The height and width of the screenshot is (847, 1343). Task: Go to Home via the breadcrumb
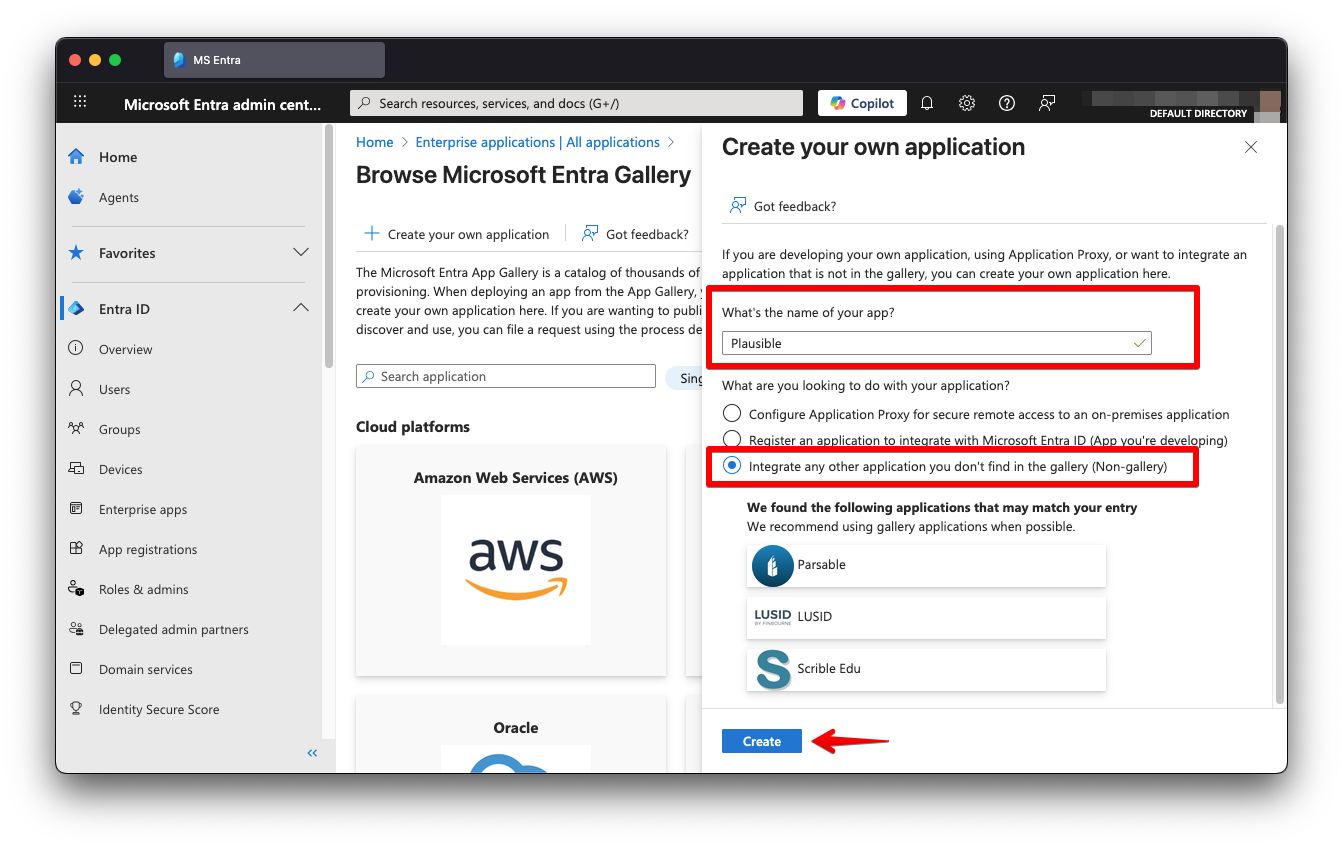point(374,142)
